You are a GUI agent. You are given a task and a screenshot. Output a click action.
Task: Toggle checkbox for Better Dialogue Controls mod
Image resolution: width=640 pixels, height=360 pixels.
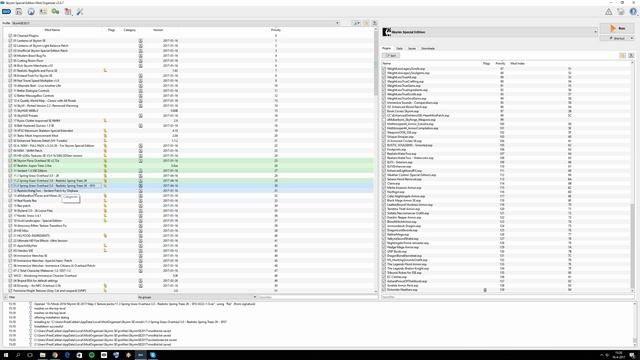[x=10, y=91]
